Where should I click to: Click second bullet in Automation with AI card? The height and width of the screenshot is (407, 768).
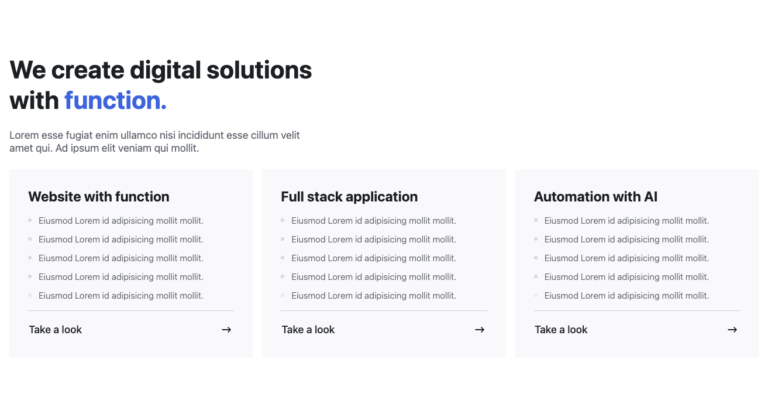point(626,239)
